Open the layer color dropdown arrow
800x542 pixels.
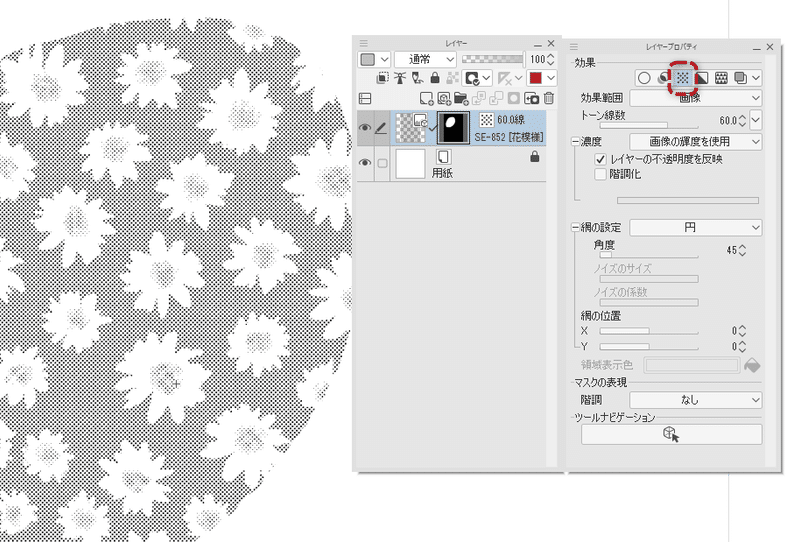(x=551, y=78)
